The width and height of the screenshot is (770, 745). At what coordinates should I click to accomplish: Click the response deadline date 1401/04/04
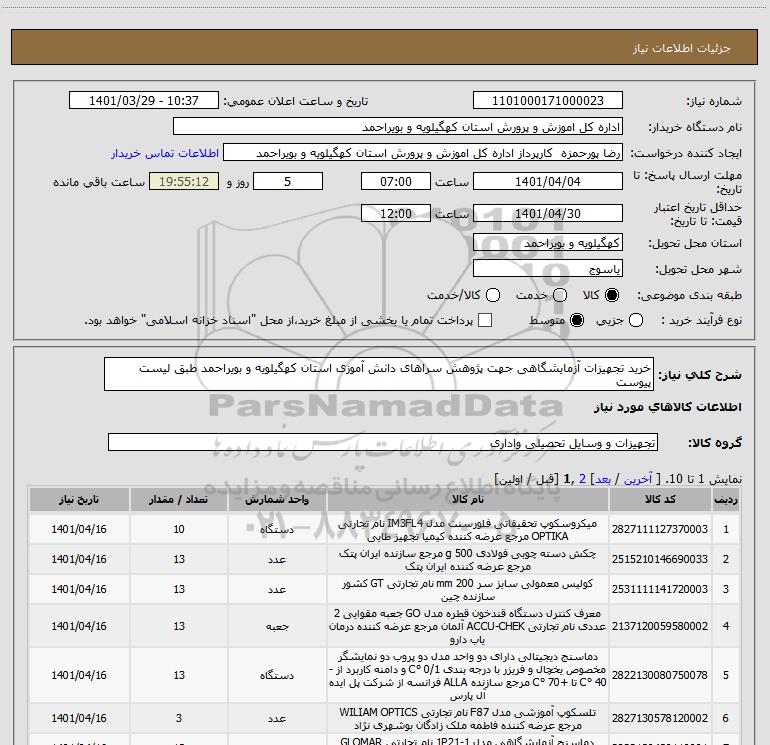pyautogui.click(x=548, y=182)
